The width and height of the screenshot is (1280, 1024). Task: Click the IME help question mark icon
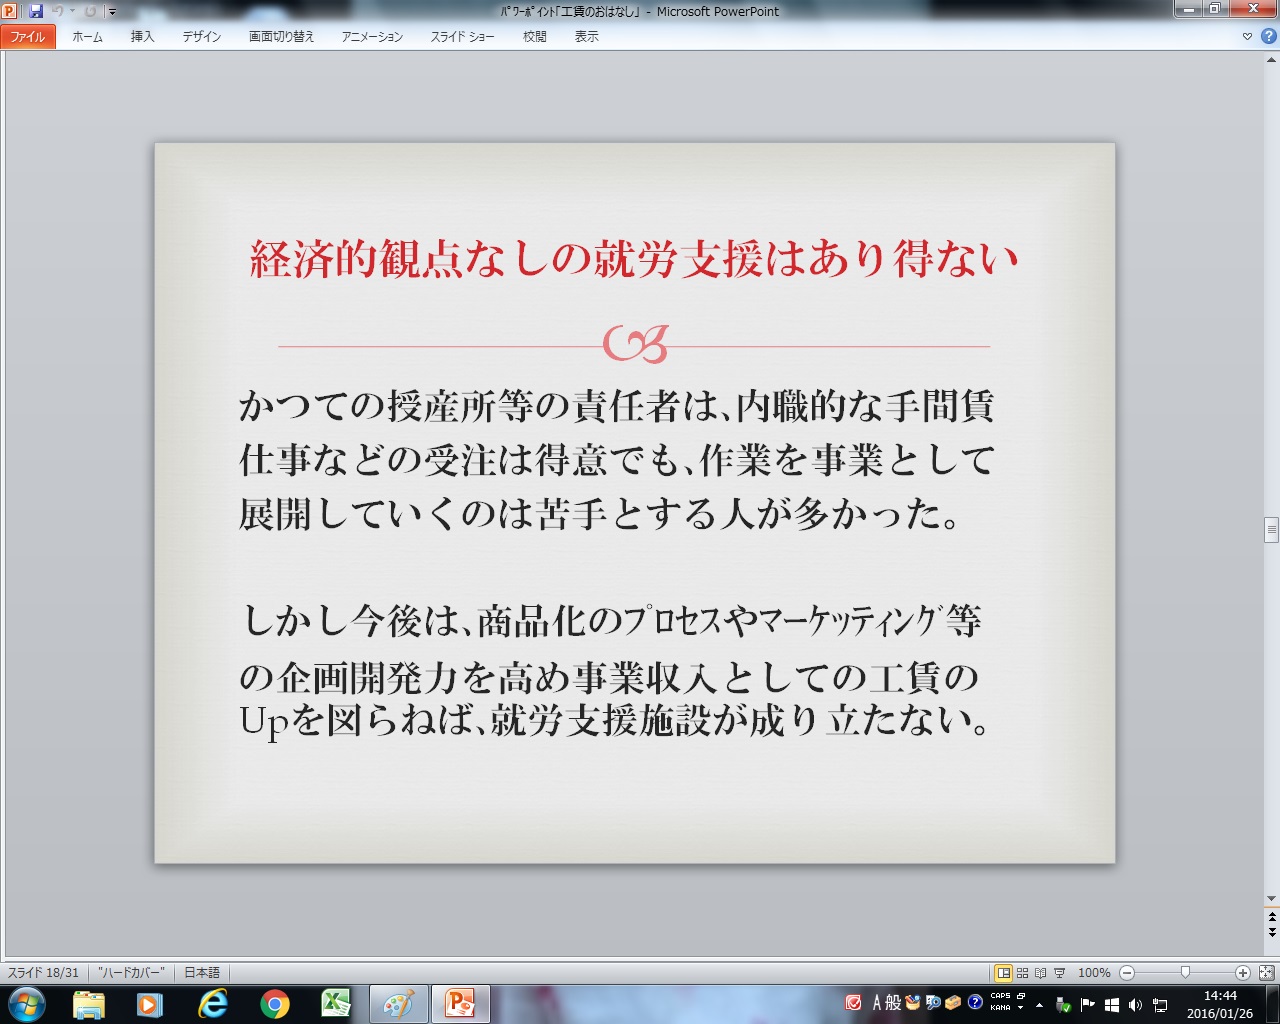click(x=975, y=1002)
